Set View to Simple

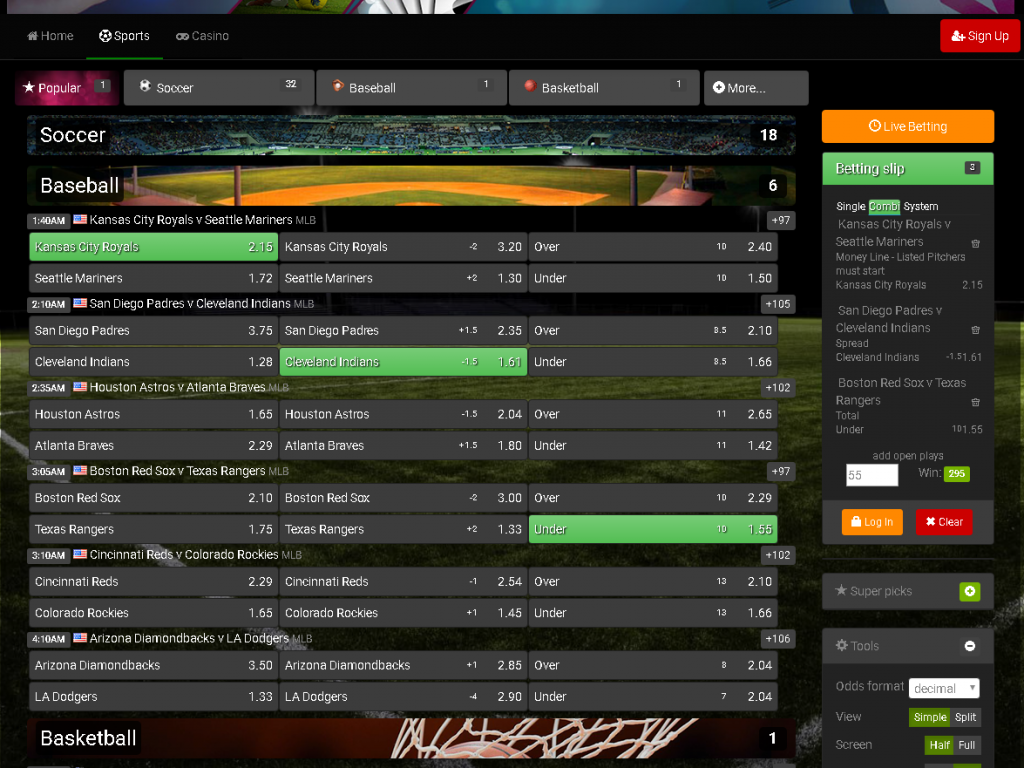(930, 717)
